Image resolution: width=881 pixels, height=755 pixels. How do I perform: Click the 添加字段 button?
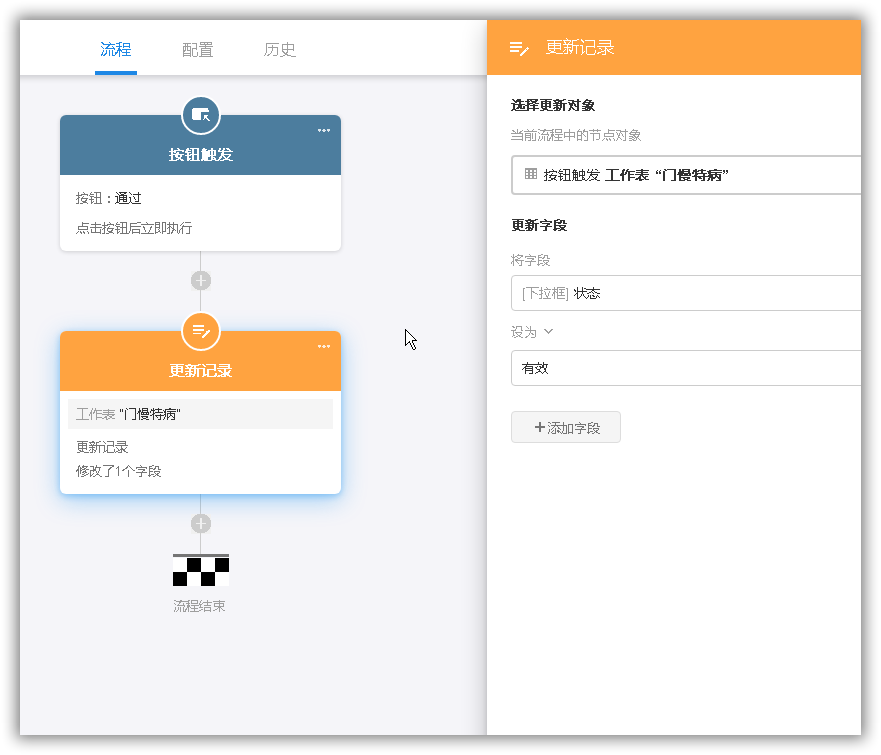coord(566,427)
